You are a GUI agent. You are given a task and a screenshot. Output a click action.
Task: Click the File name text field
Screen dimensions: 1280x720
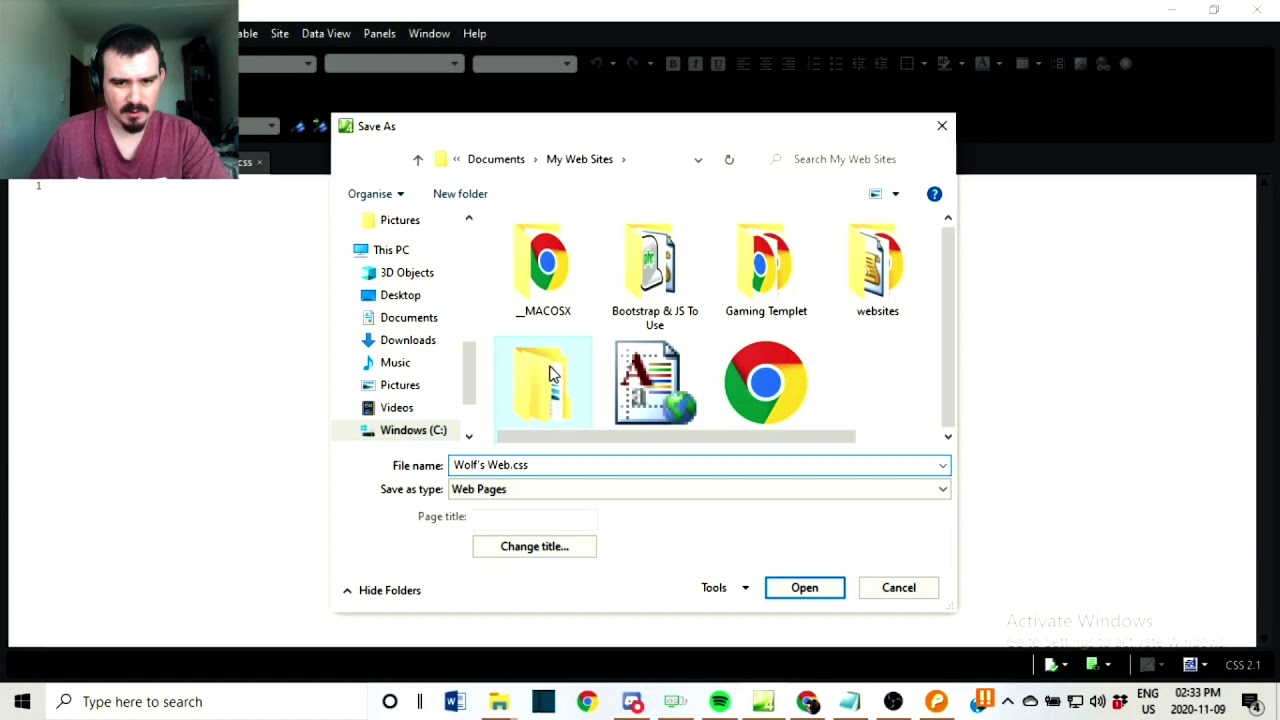coord(692,465)
